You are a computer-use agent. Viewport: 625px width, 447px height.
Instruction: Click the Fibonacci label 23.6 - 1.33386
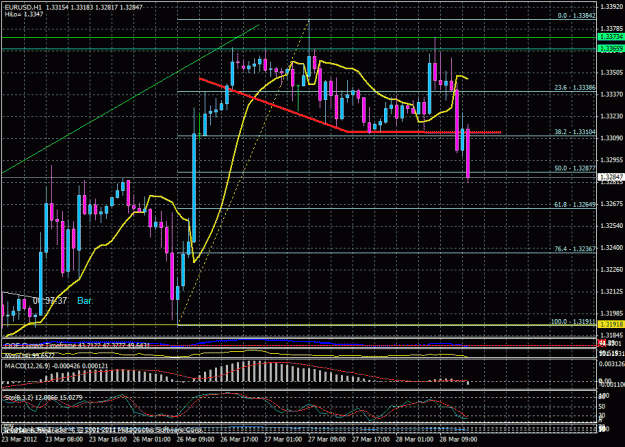coord(575,88)
